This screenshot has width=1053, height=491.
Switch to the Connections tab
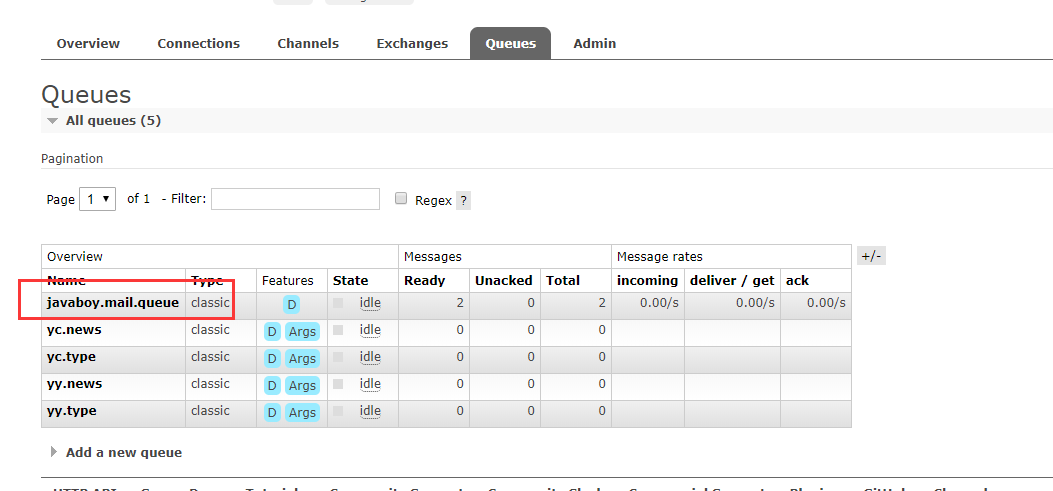click(x=199, y=44)
